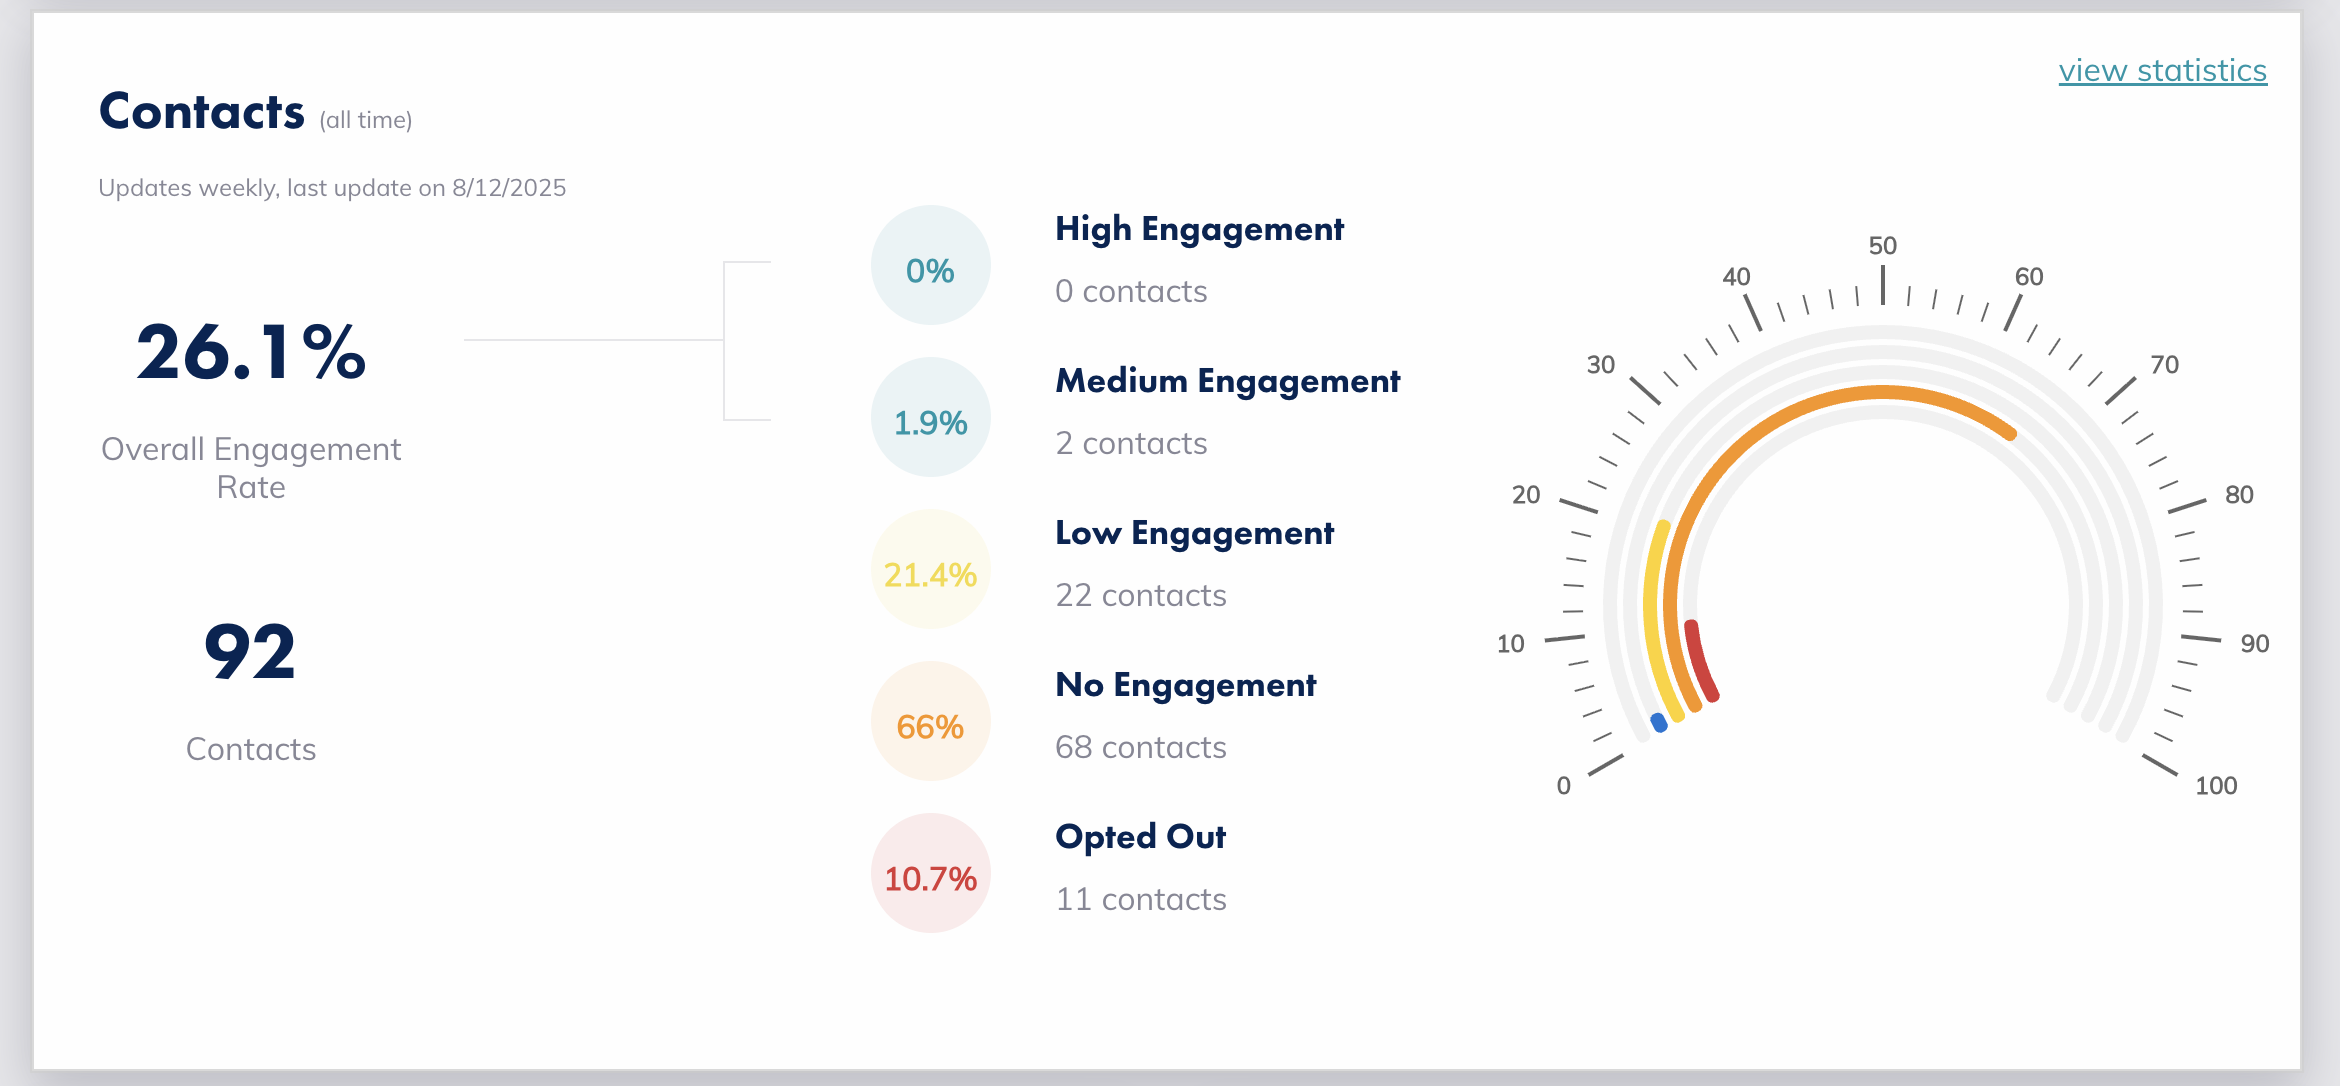Click the 50 mark on gauge scale
The height and width of the screenshot is (1086, 2340).
pyautogui.click(x=1882, y=246)
